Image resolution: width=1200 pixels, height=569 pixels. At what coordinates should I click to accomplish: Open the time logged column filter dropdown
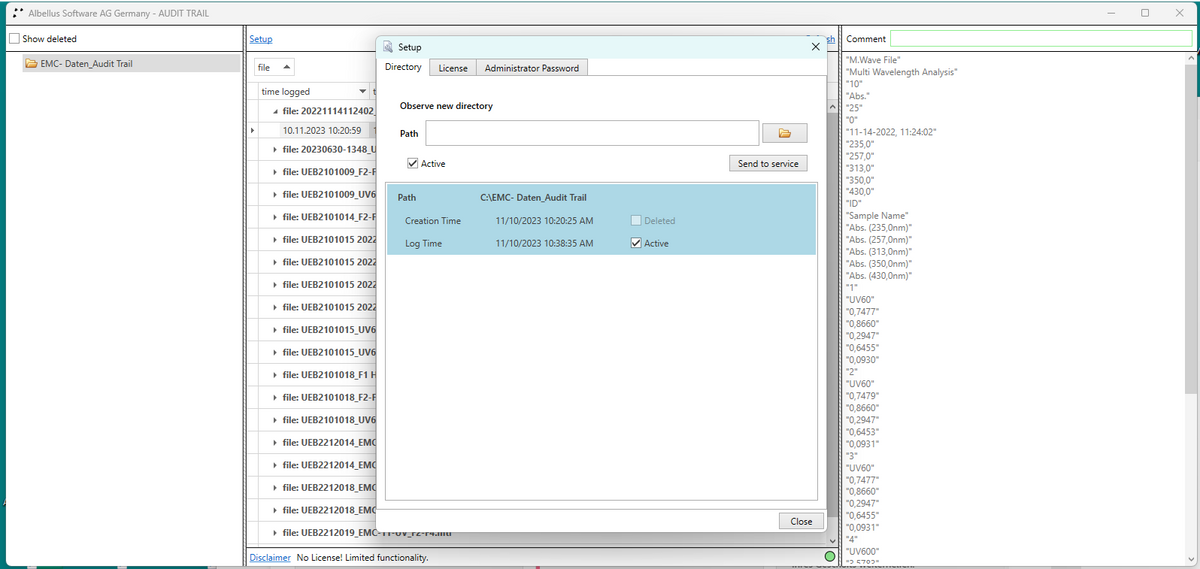[x=362, y=92]
